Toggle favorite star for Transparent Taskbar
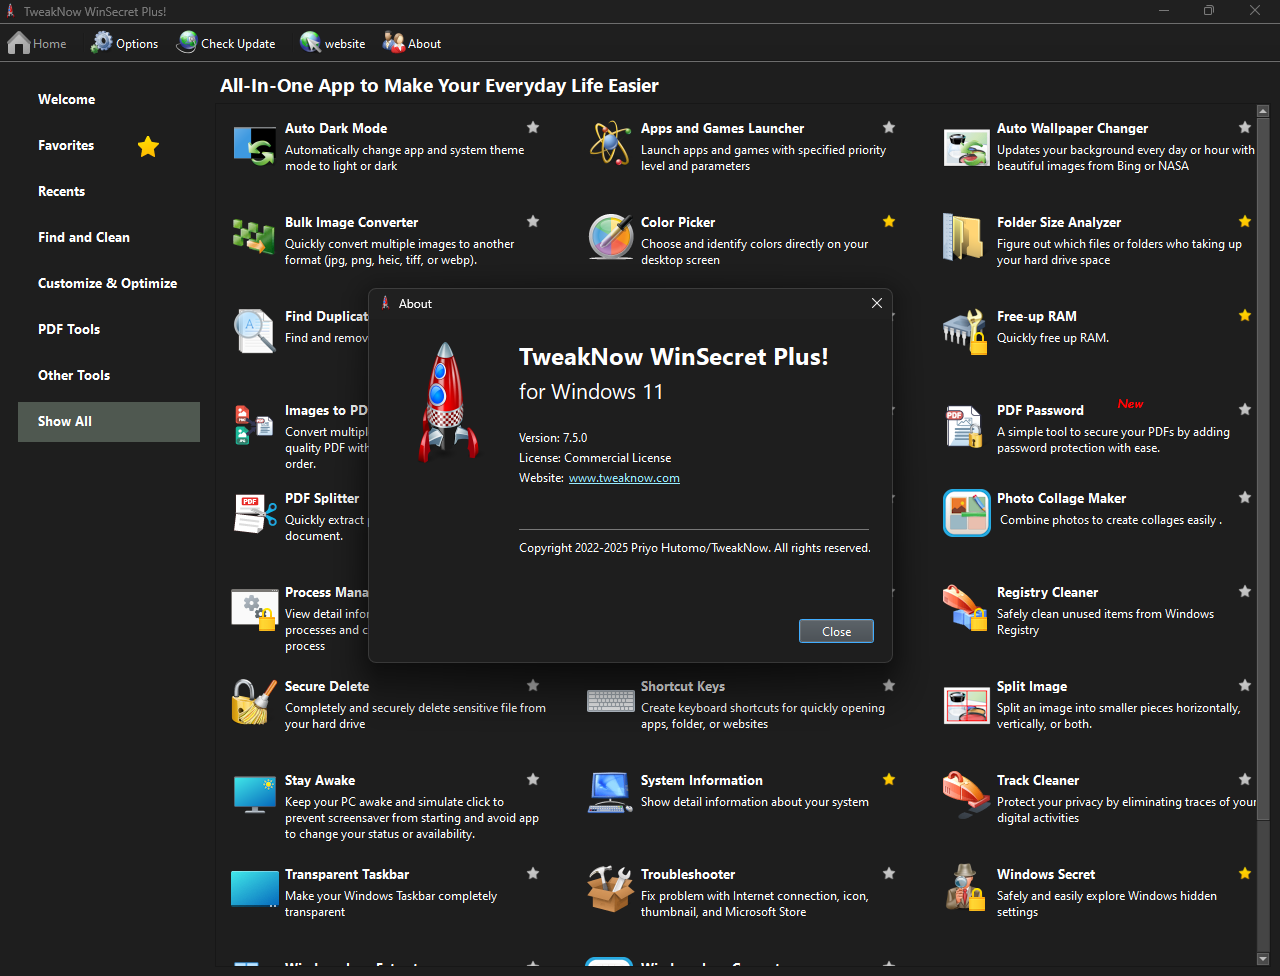The height and width of the screenshot is (976, 1280). pos(533,873)
